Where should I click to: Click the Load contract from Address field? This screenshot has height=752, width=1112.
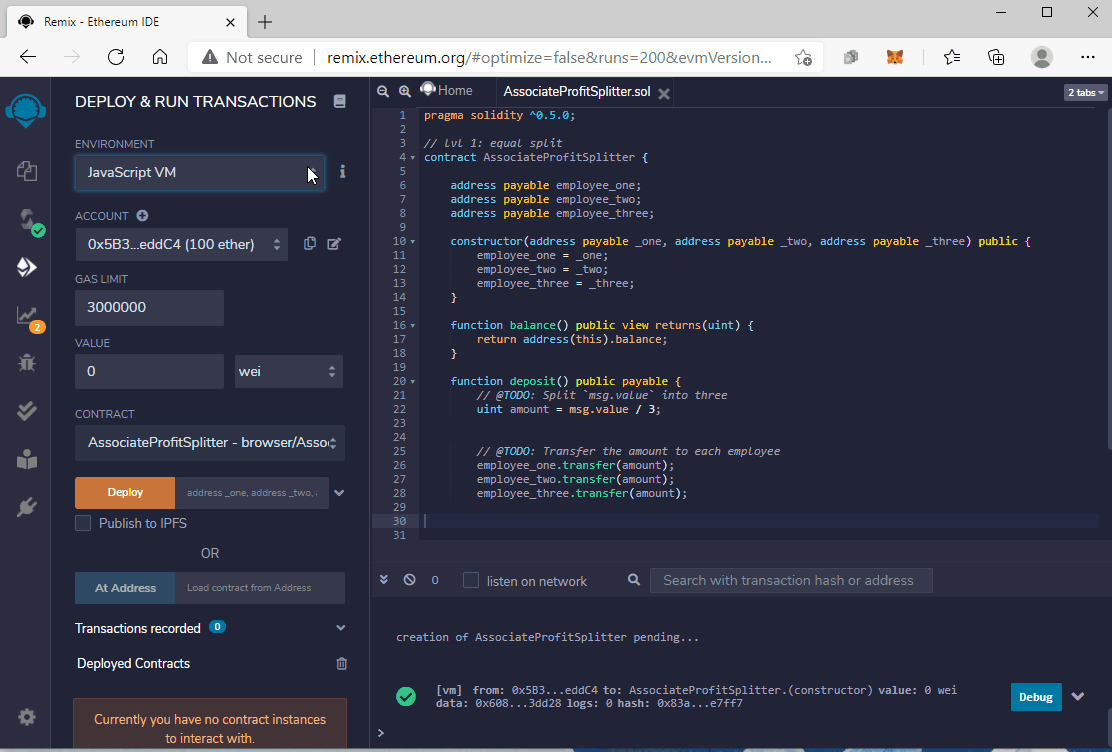click(x=260, y=588)
